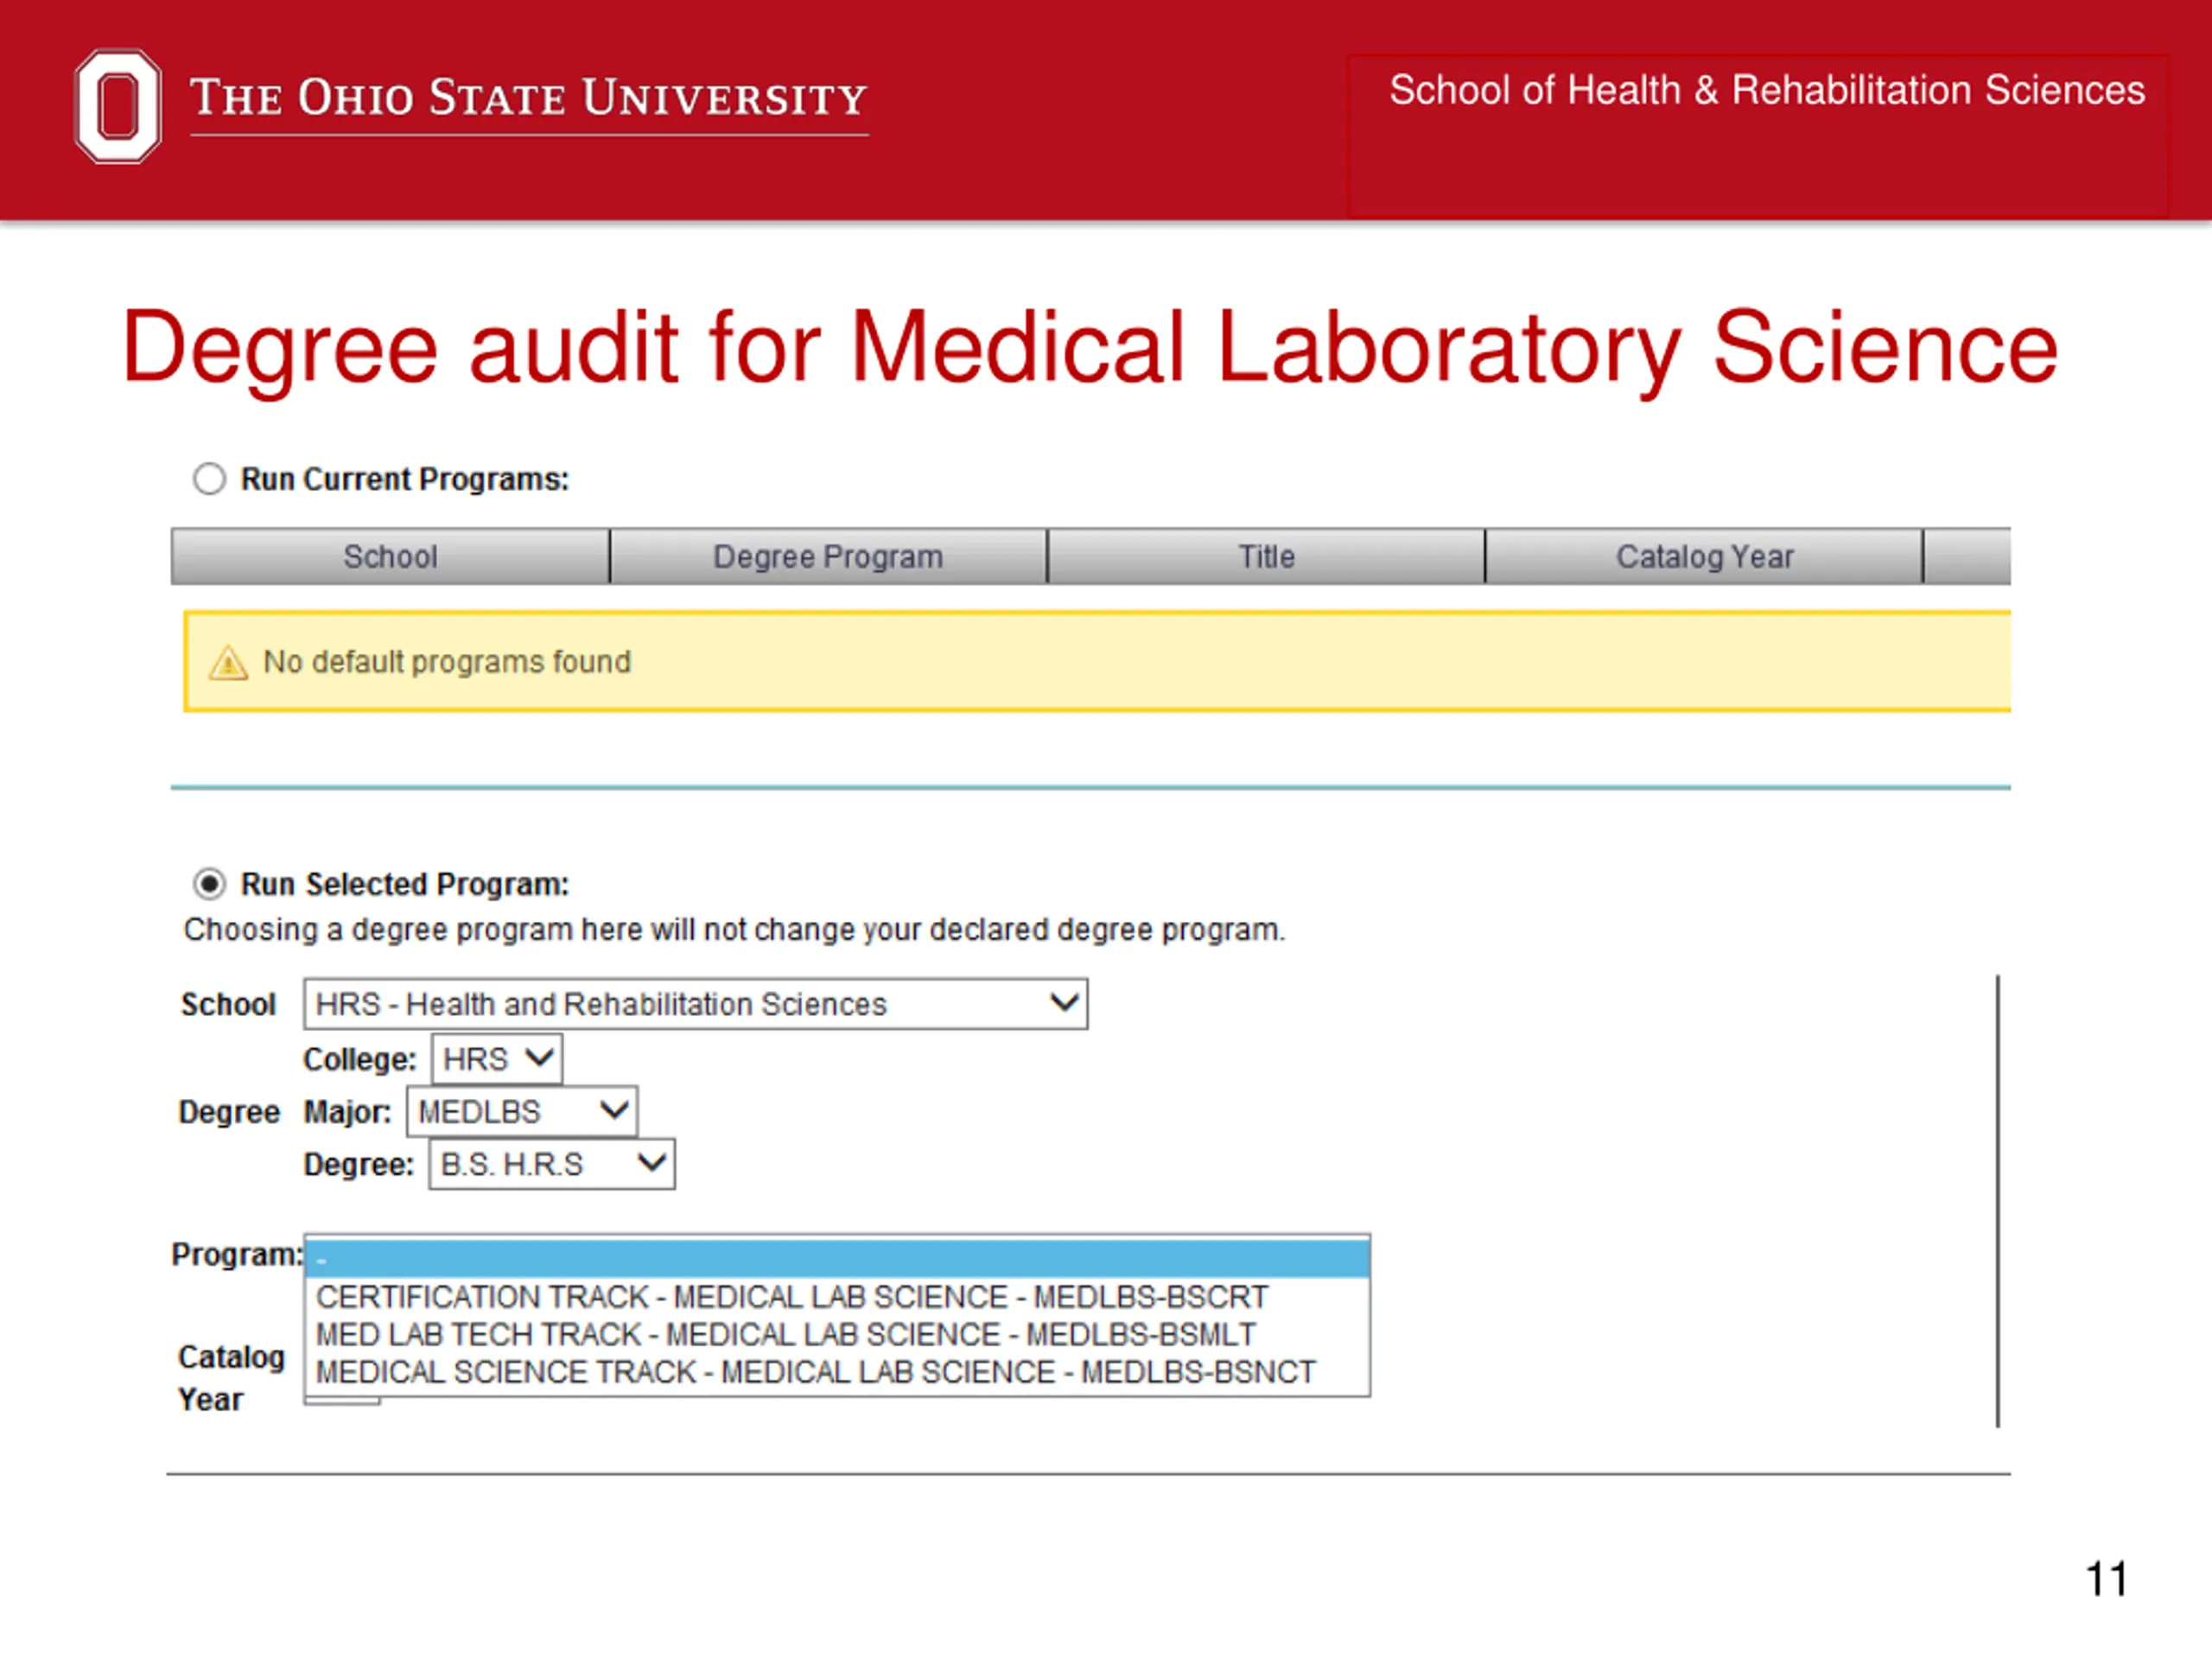Click The Ohio State University wordmark

click(529, 99)
